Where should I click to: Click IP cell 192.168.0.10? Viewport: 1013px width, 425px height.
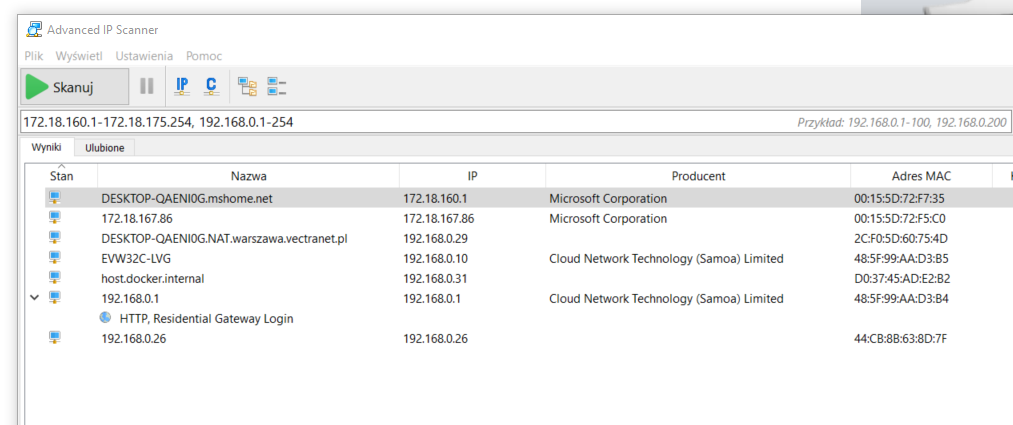click(x=435, y=259)
